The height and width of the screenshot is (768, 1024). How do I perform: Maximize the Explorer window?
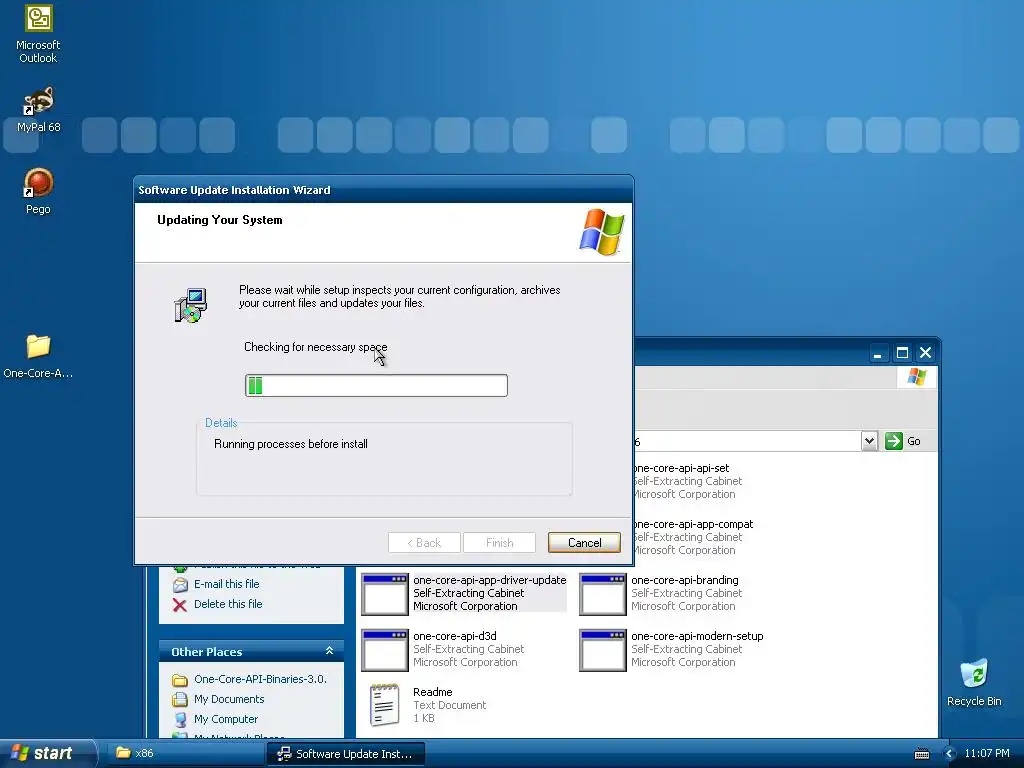pyautogui.click(x=902, y=353)
